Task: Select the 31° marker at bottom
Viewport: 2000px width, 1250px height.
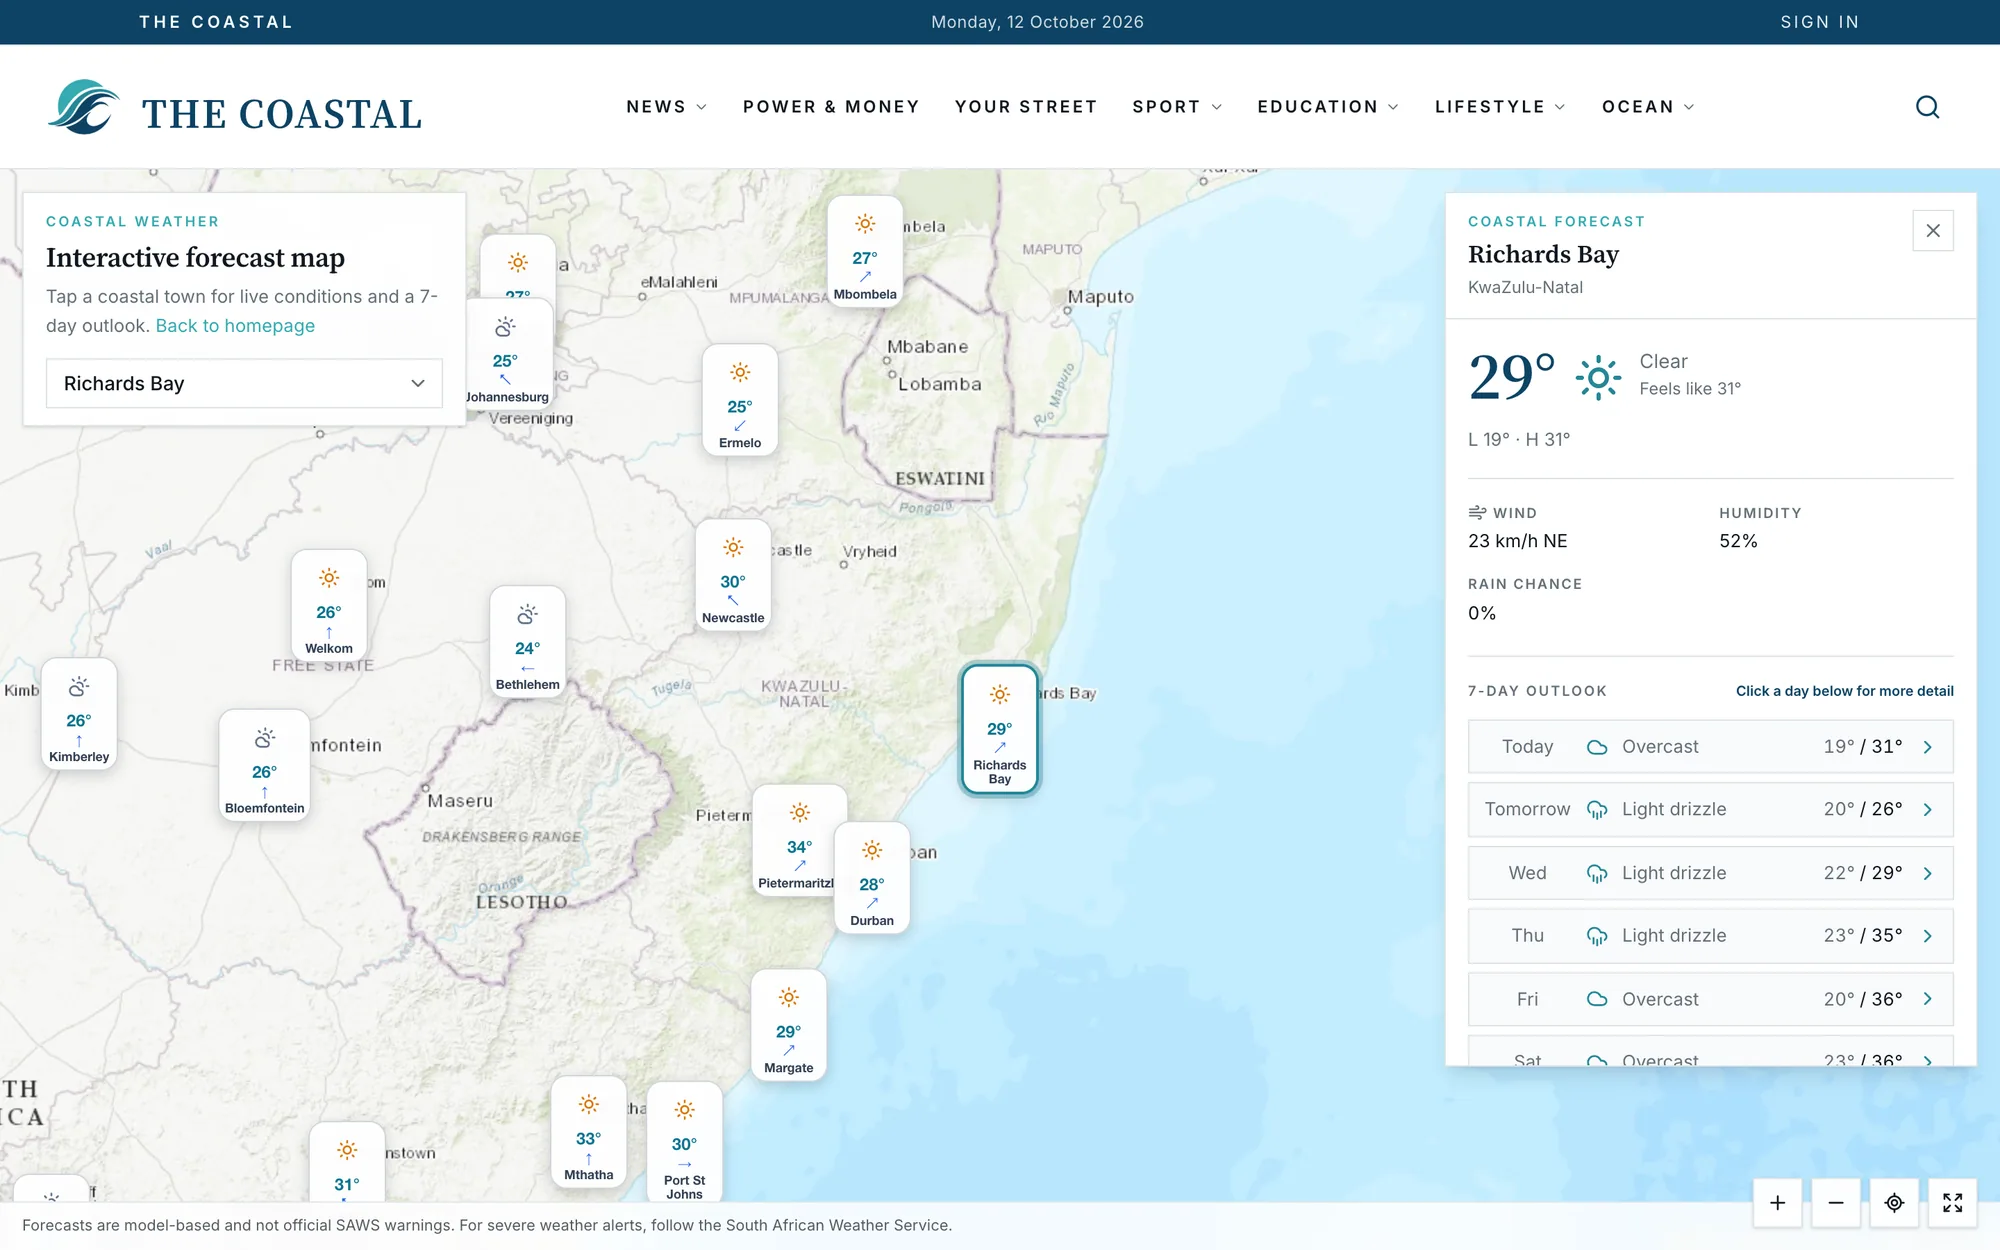Action: [x=347, y=1162]
